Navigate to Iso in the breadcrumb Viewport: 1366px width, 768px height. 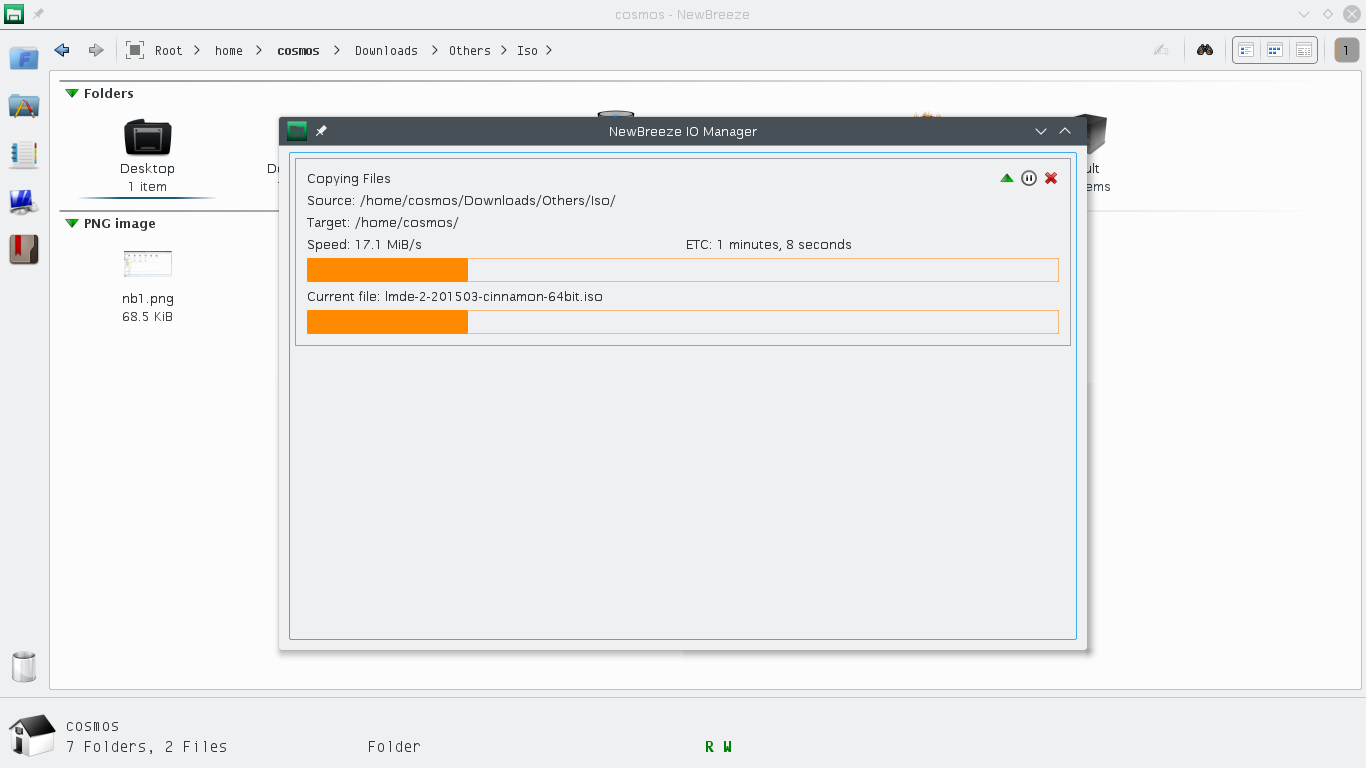pyautogui.click(x=527, y=50)
